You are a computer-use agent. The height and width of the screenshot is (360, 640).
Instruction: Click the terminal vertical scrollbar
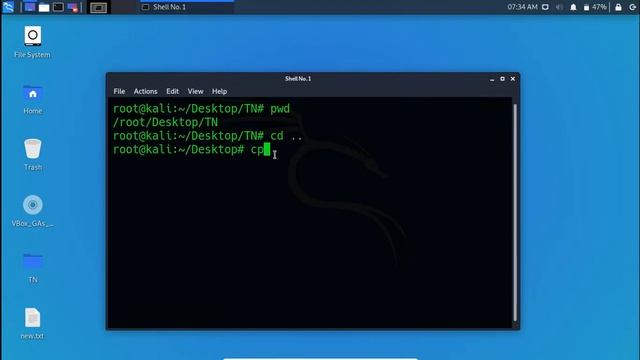coord(515,212)
